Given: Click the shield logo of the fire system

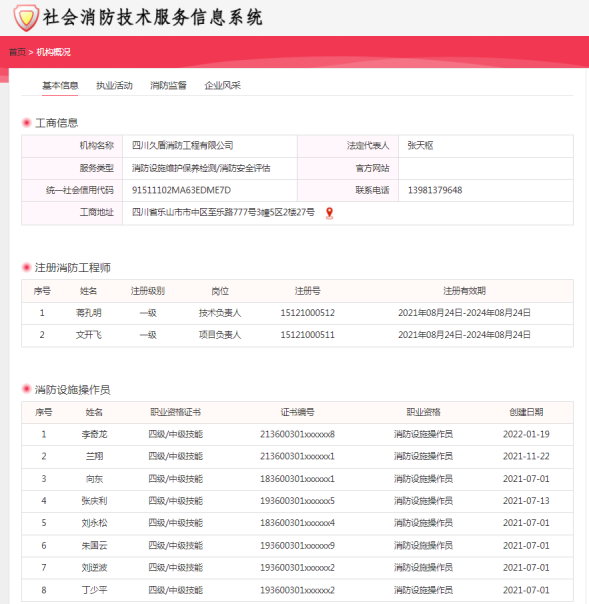Looking at the screenshot, I should tap(26, 18).
